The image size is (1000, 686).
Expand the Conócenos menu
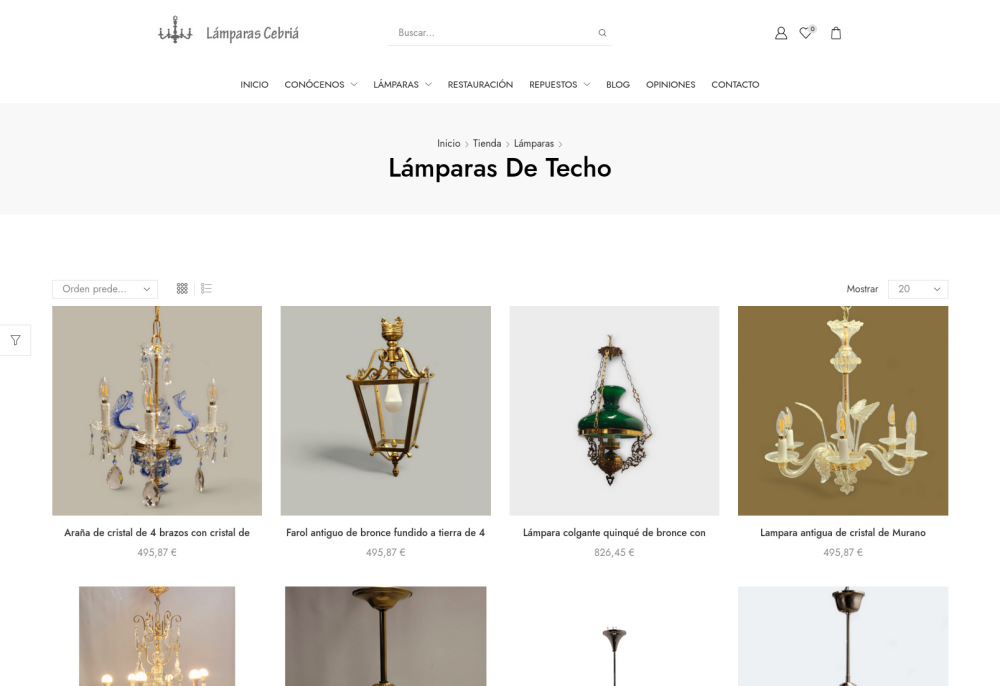point(320,84)
